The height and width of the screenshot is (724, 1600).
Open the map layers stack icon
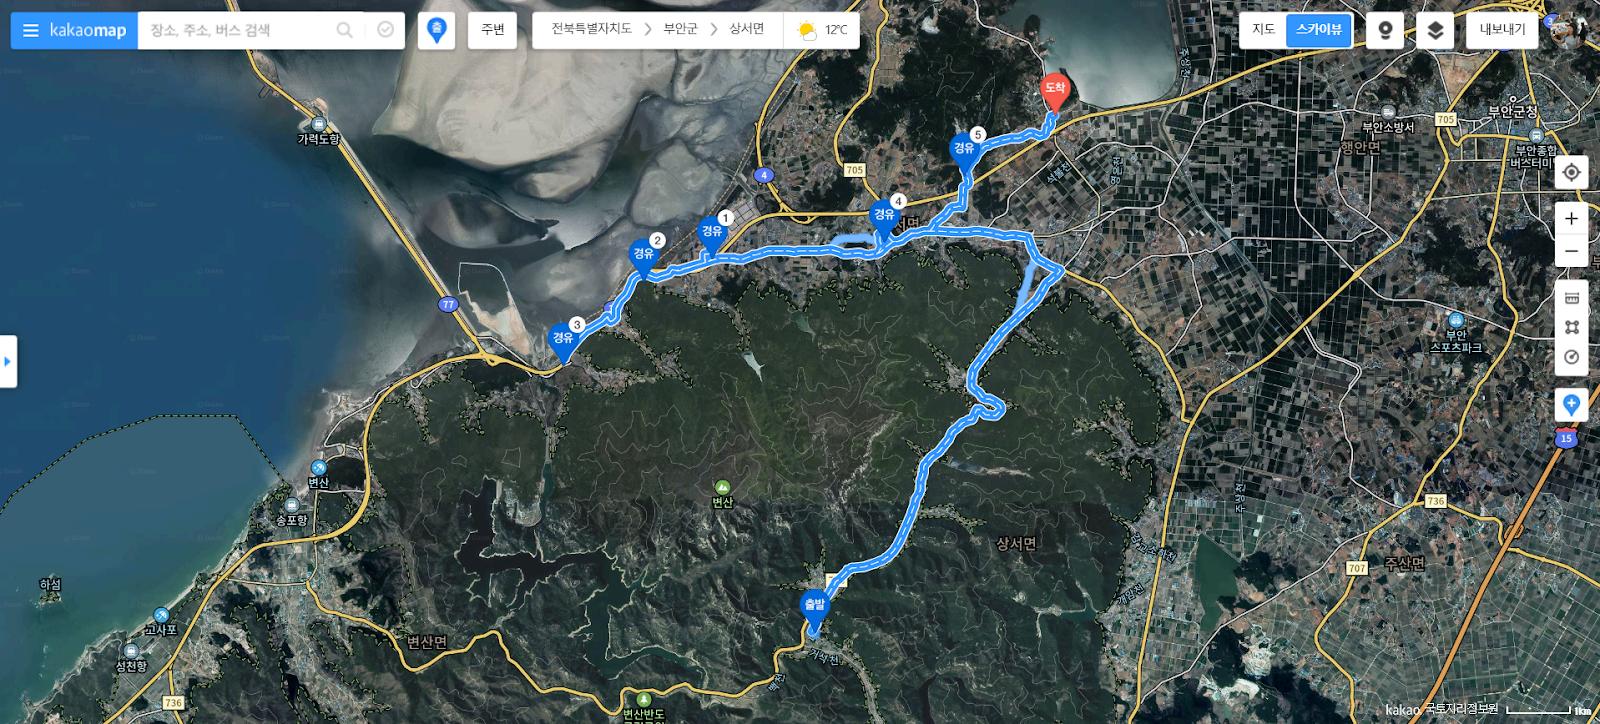[x=1435, y=31]
